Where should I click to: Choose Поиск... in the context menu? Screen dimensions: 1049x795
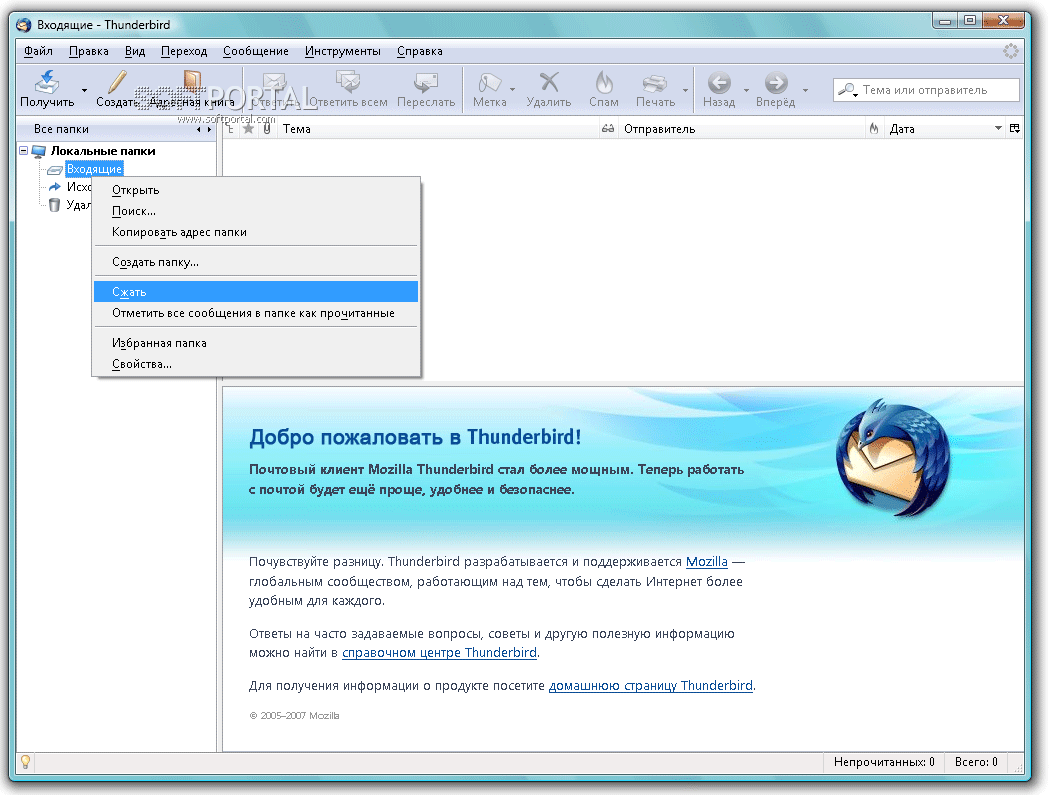pyautogui.click(x=256, y=211)
